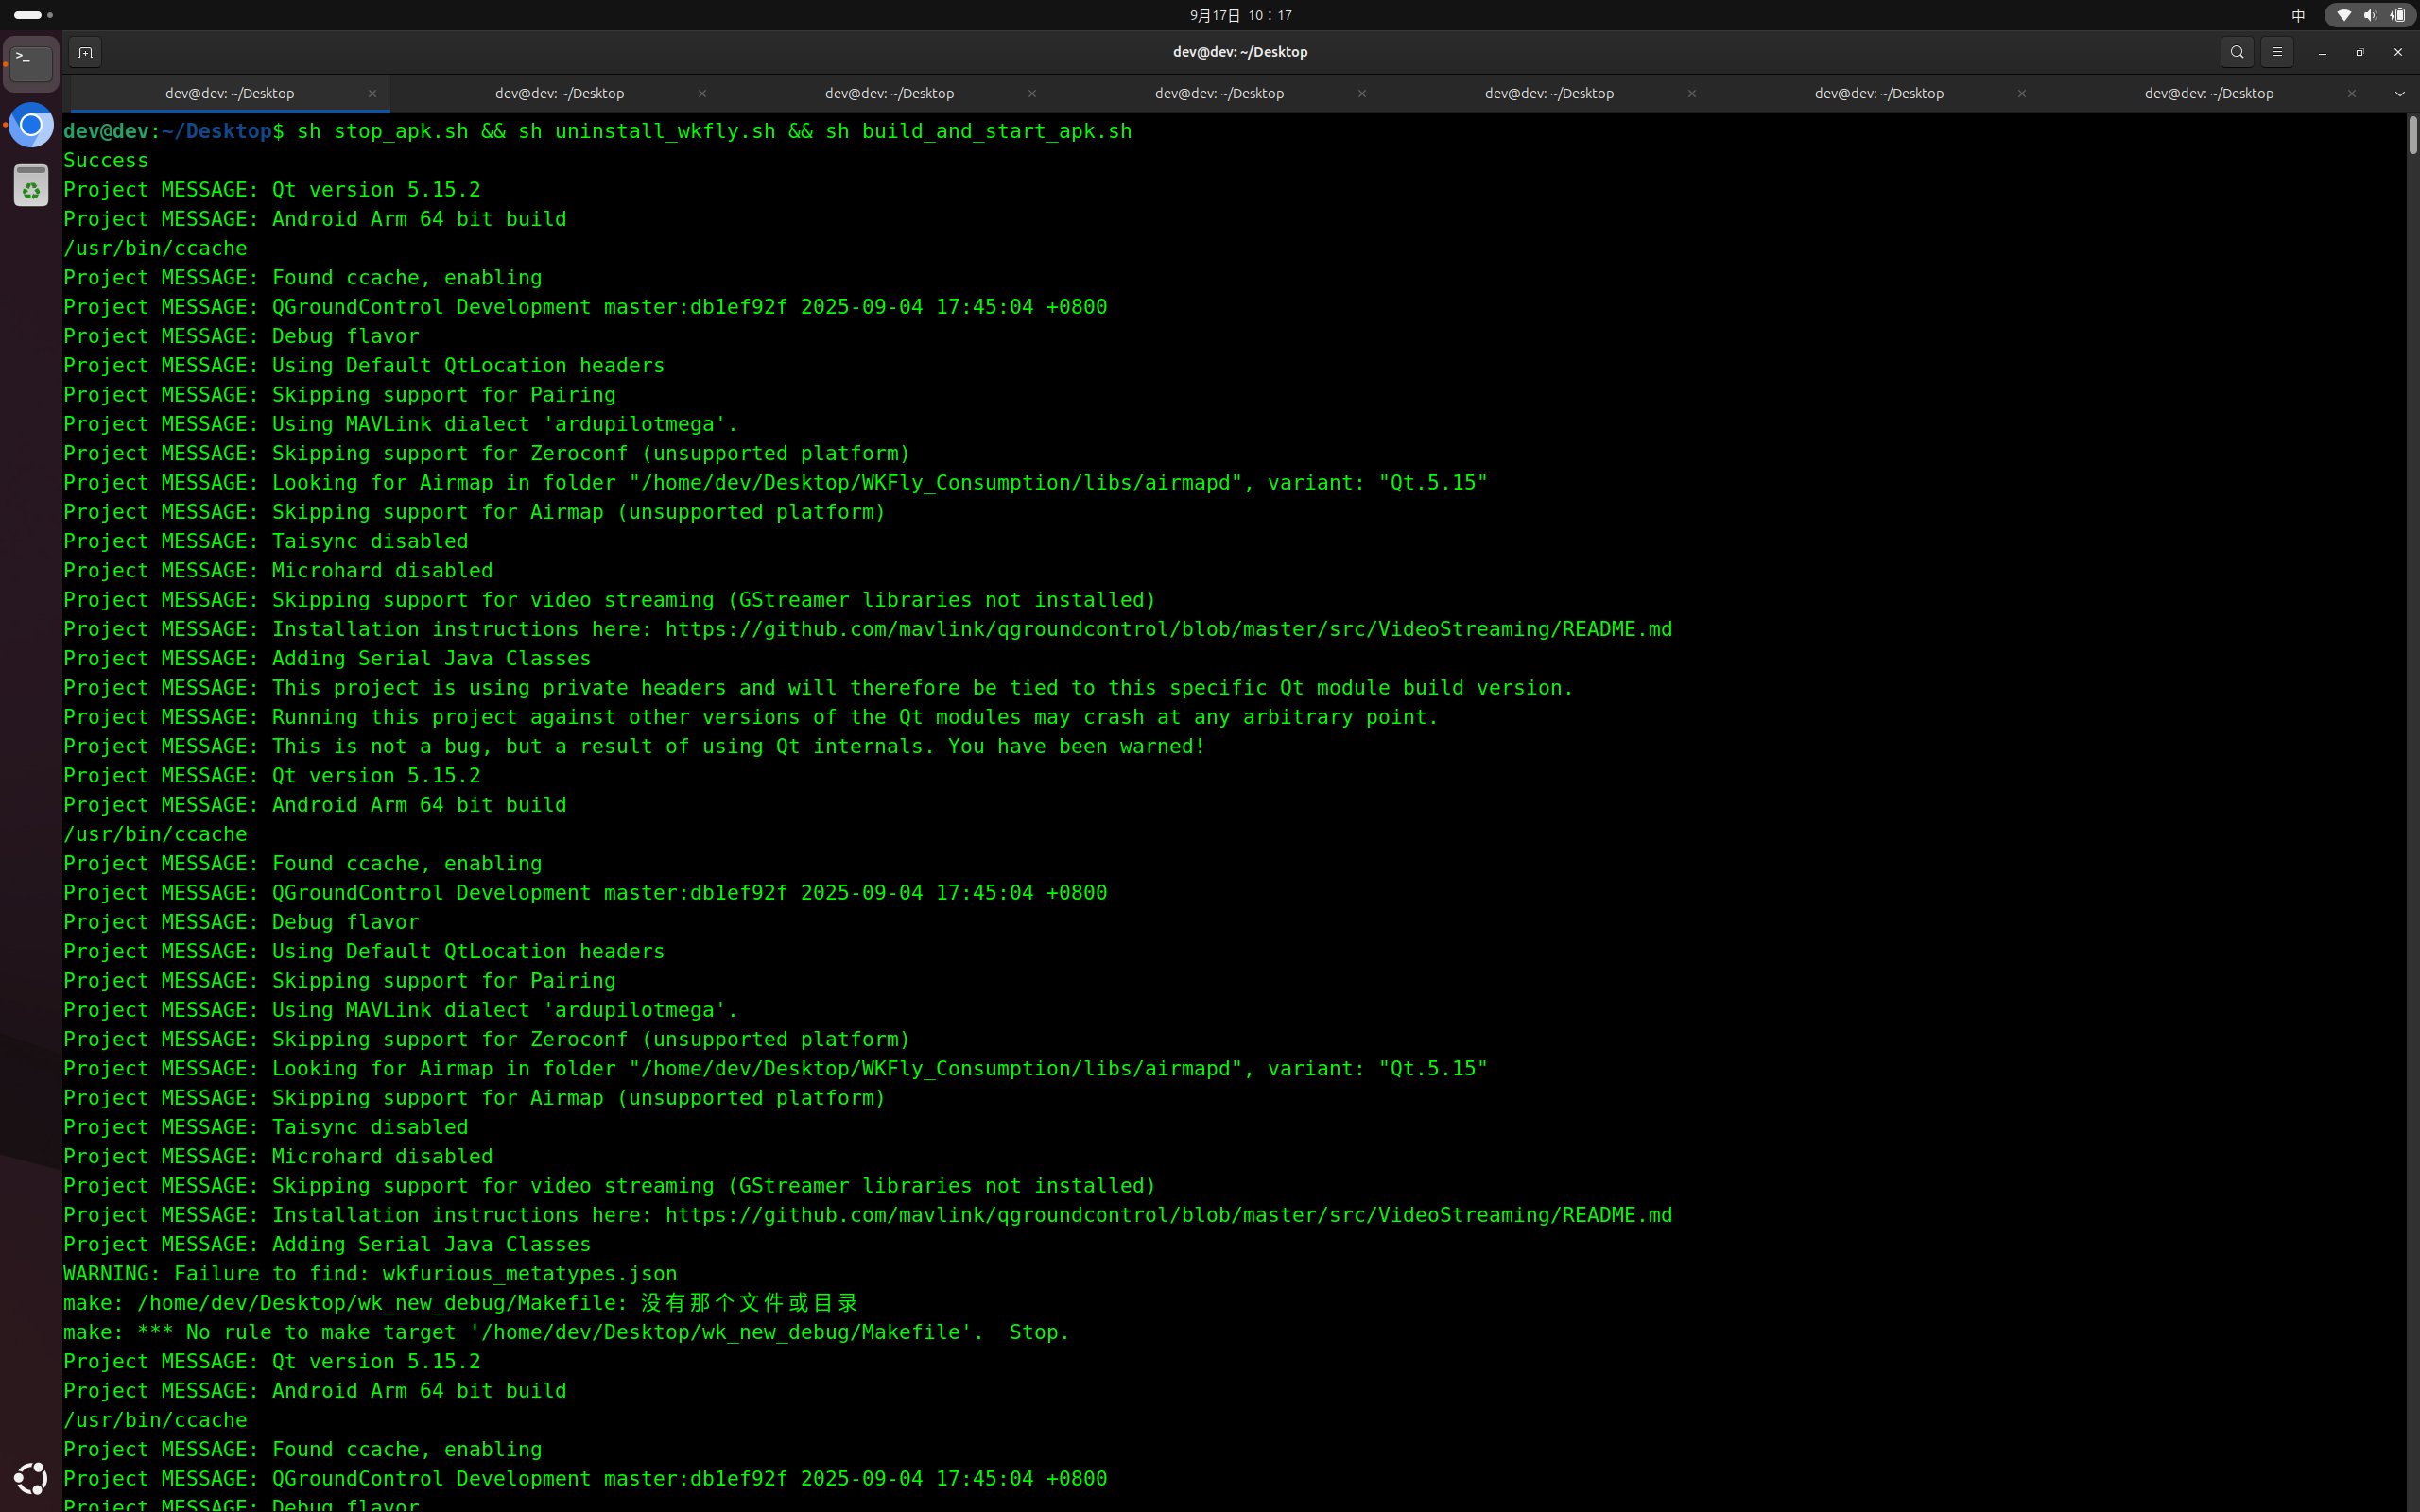This screenshot has width=2420, height=1512.
Task: Launch Chromium browser from the dock
Action: pyautogui.click(x=31, y=125)
